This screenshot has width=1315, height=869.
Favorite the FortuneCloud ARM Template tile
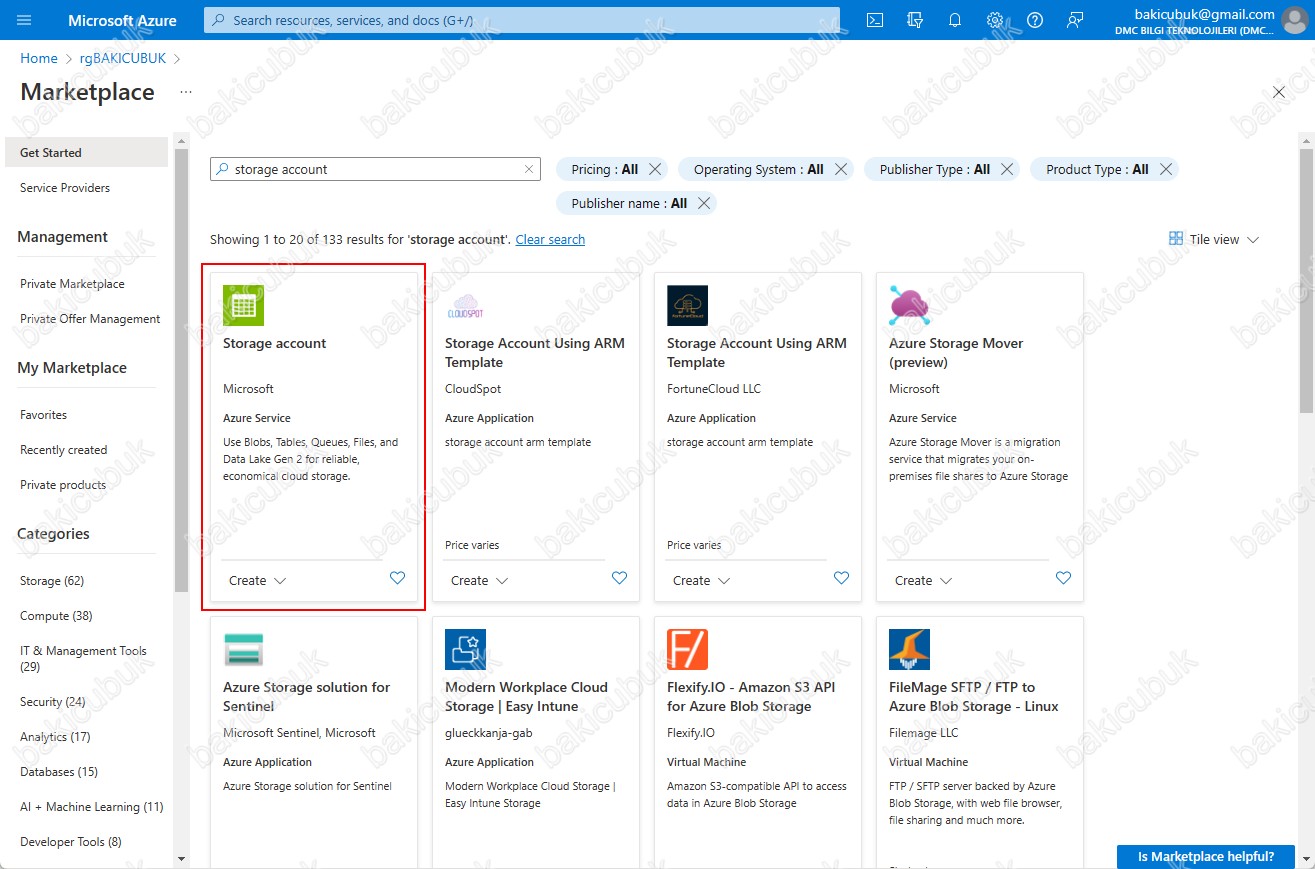[x=841, y=578]
